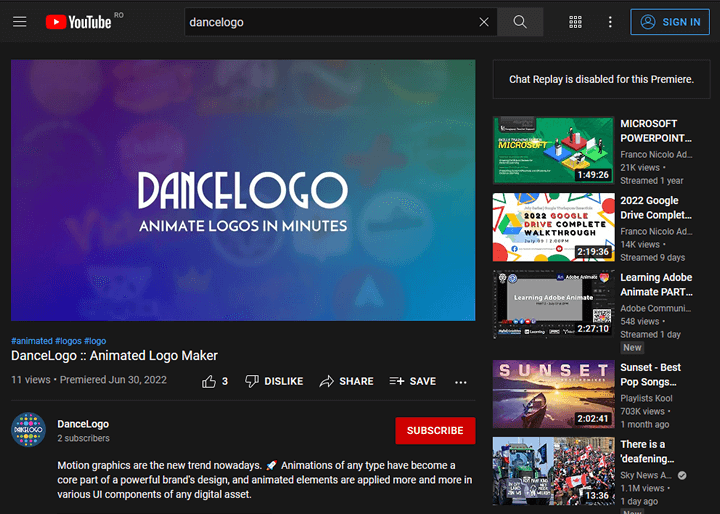The image size is (720, 514).
Task: Click the Sky News verified checkmark badge
Action: coord(682,475)
